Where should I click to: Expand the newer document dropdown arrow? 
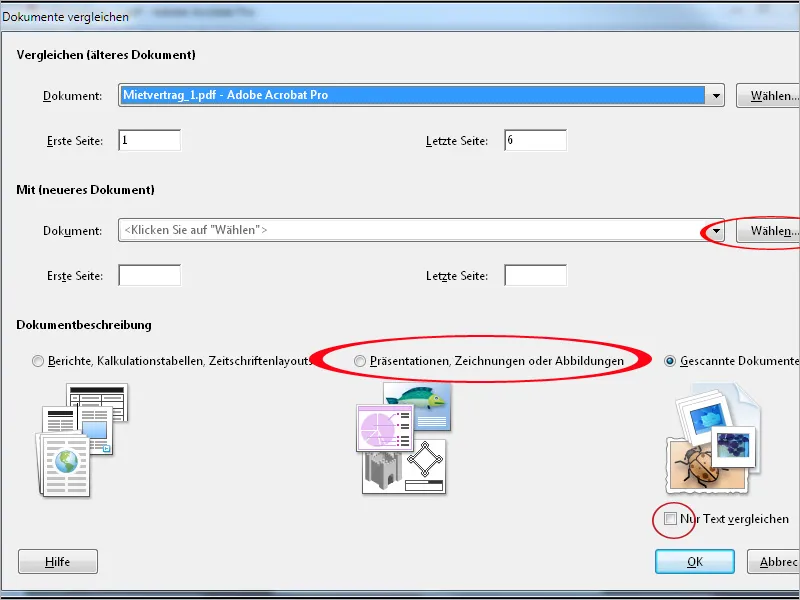pos(716,231)
